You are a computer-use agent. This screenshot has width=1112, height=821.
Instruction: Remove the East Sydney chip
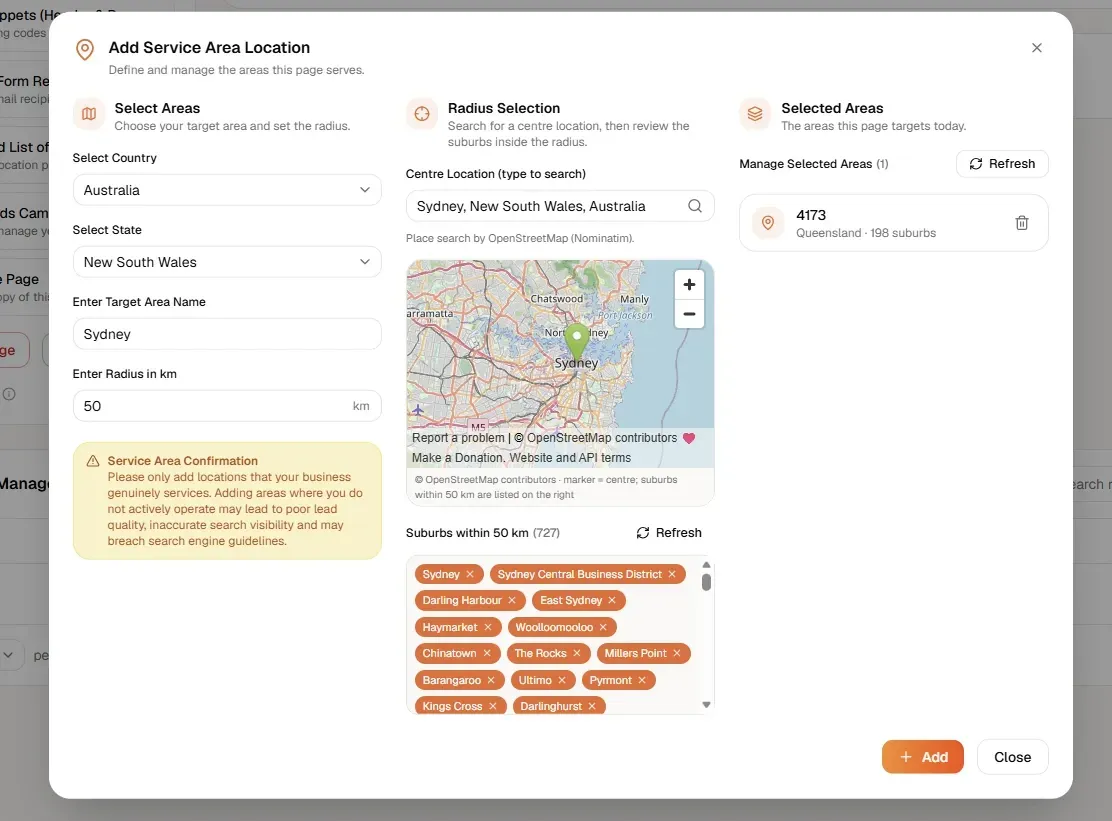coord(612,601)
